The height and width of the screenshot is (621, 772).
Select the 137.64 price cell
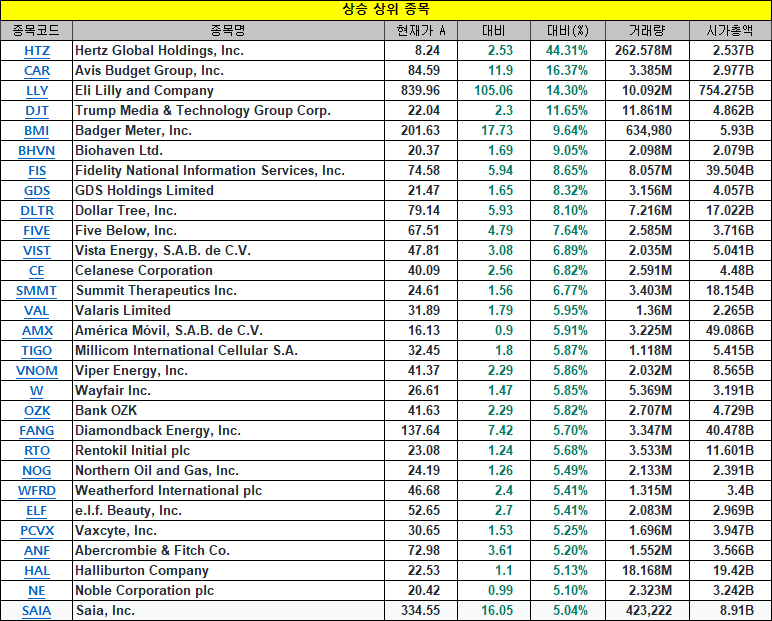tap(421, 431)
